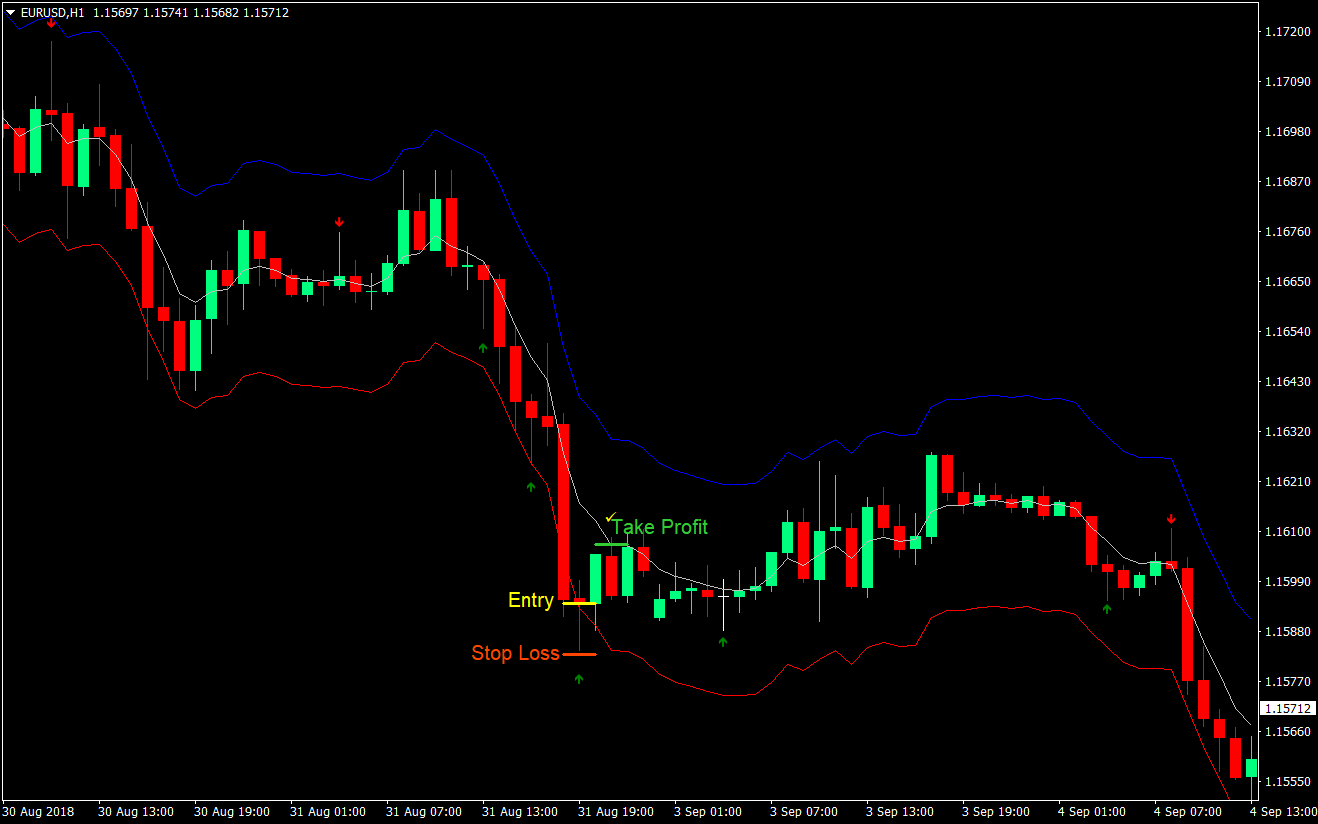1318x824 pixels.
Task: Click the red sell arrow above the first candle
Action: (50, 20)
